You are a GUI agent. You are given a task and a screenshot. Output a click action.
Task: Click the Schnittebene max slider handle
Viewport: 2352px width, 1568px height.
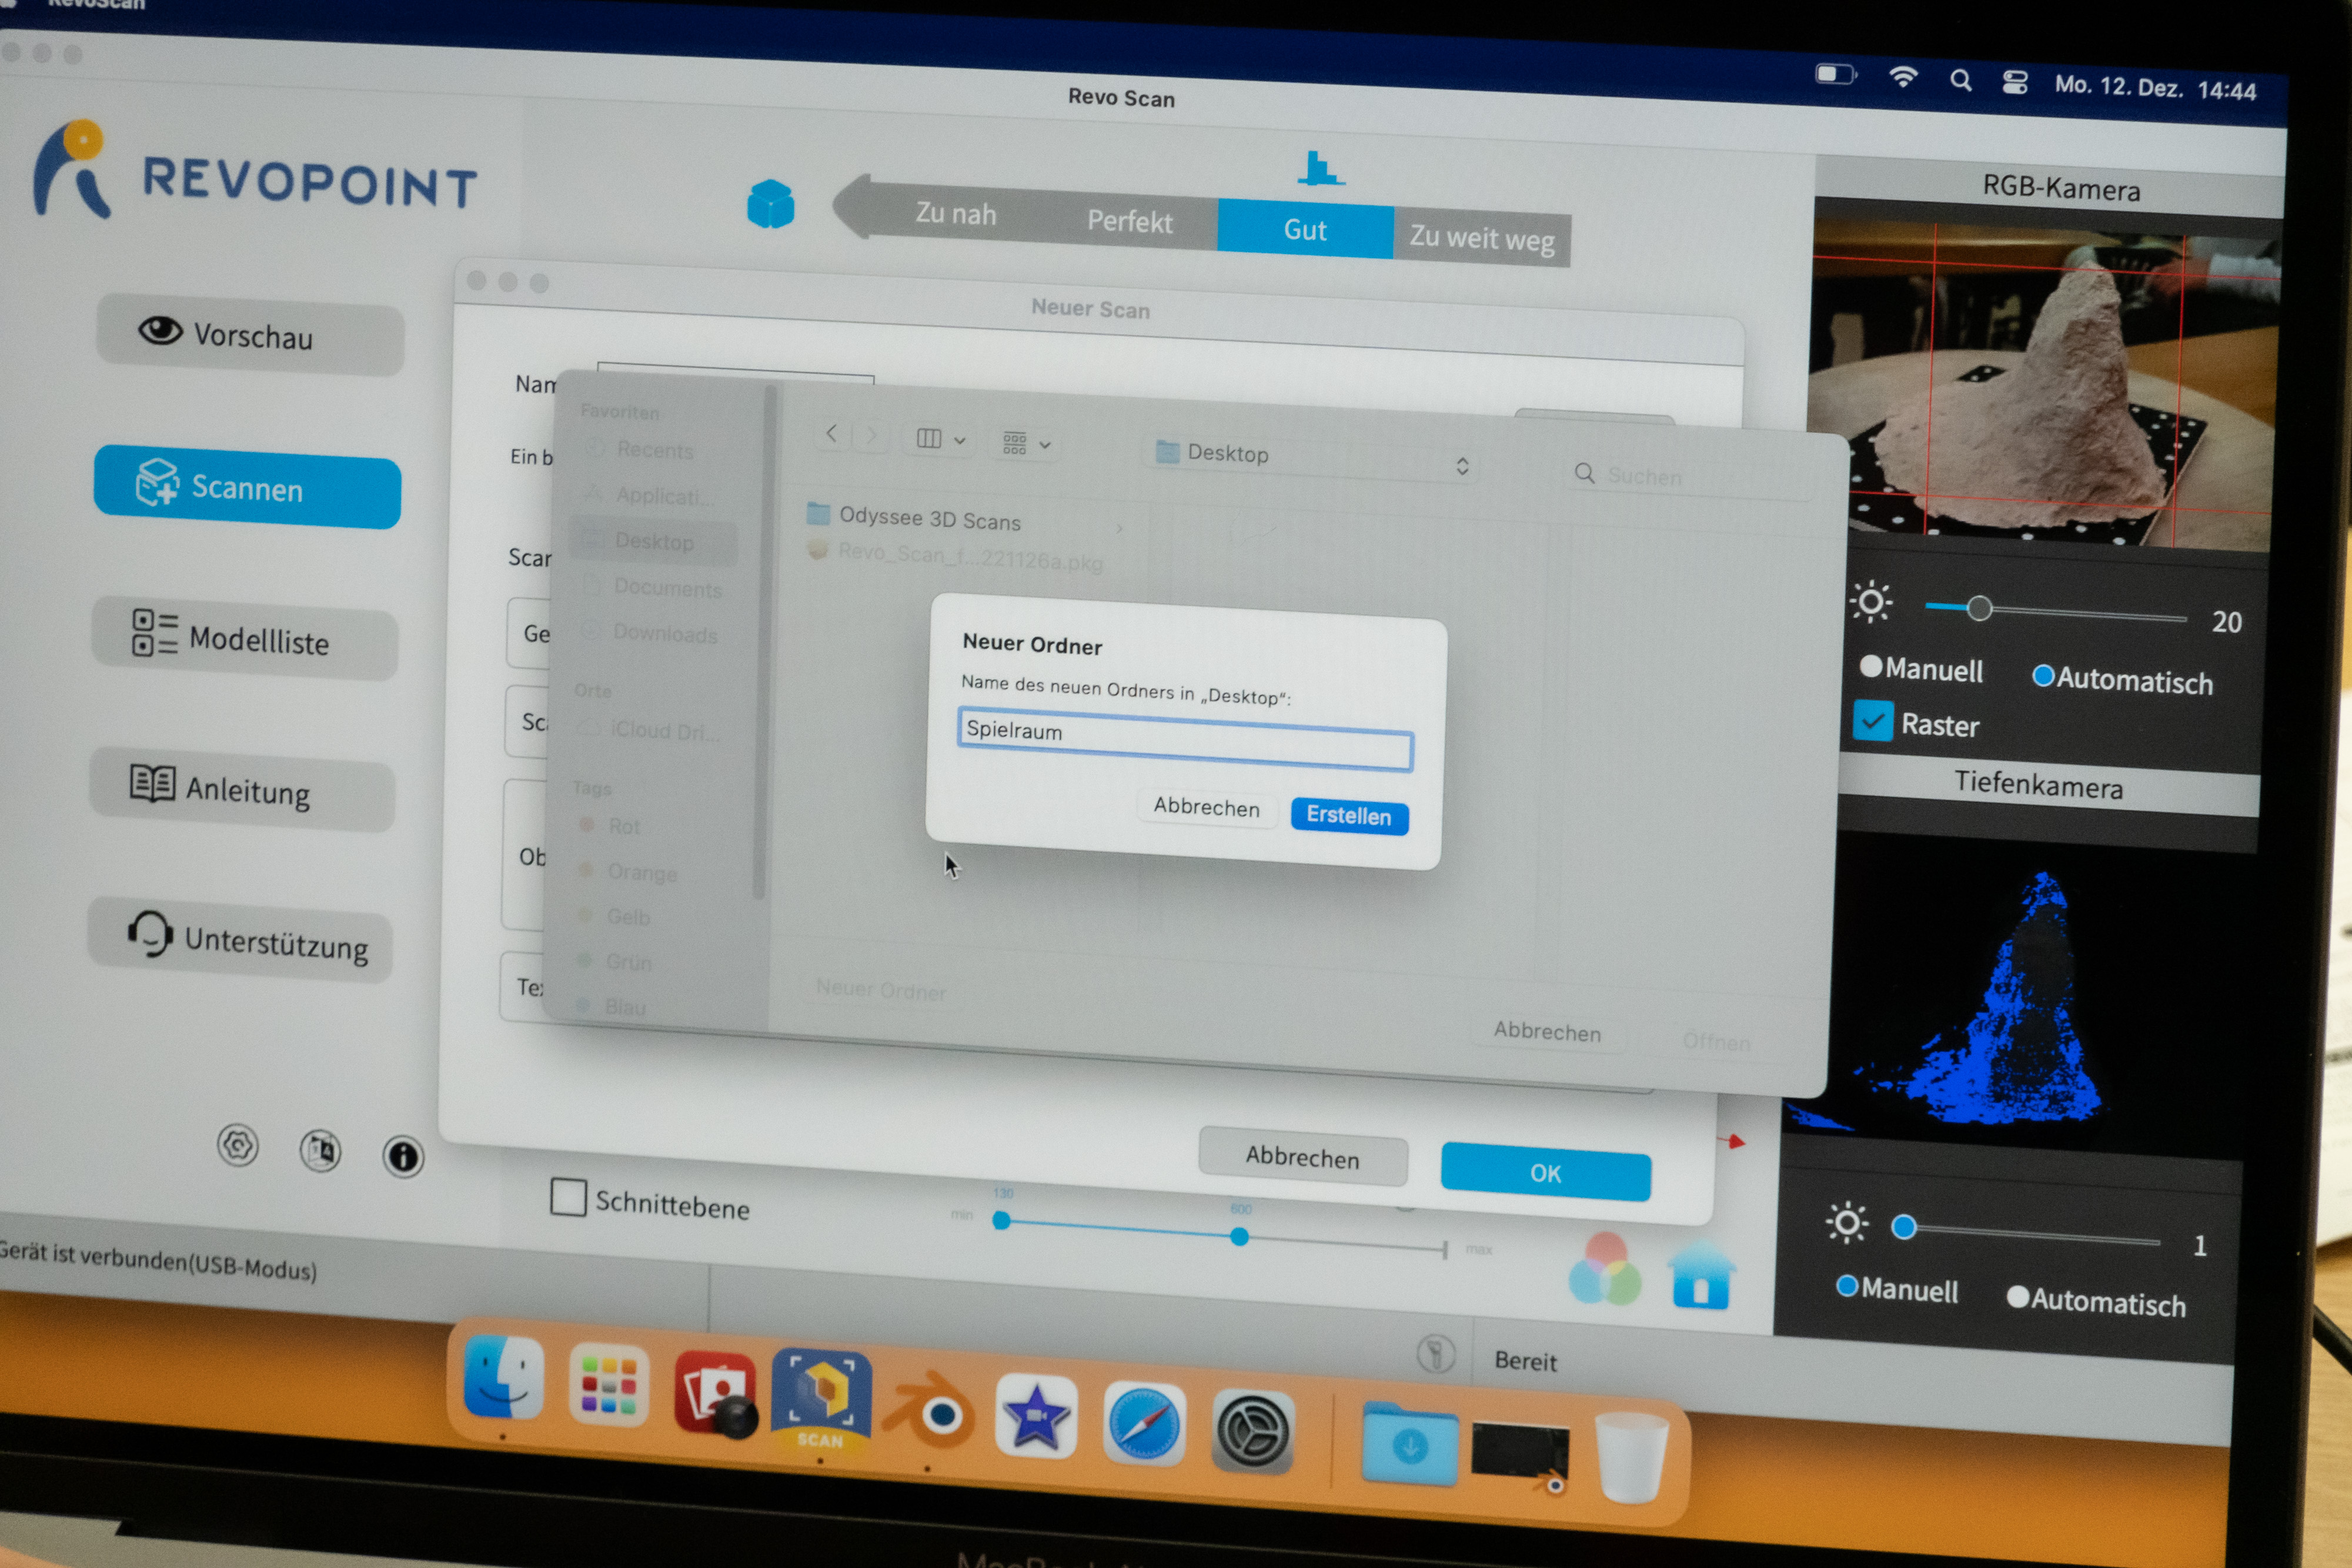pos(1239,1236)
